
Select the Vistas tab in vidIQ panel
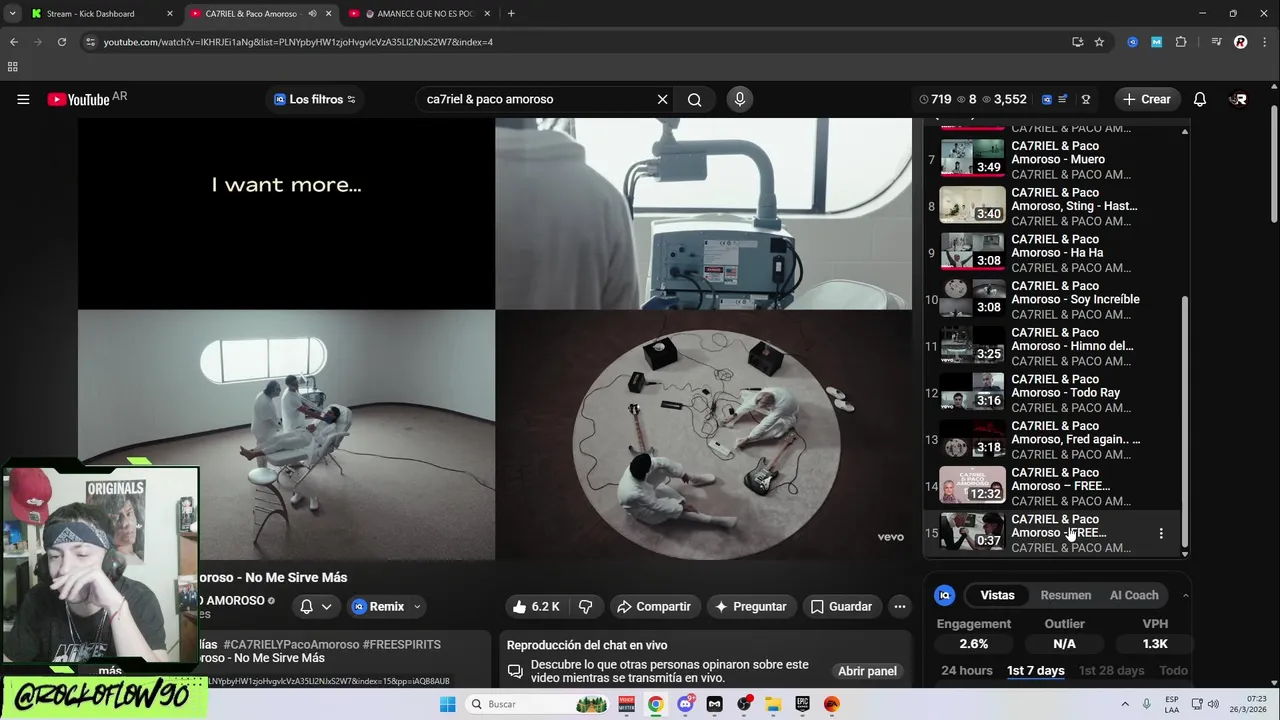click(x=997, y=595)
